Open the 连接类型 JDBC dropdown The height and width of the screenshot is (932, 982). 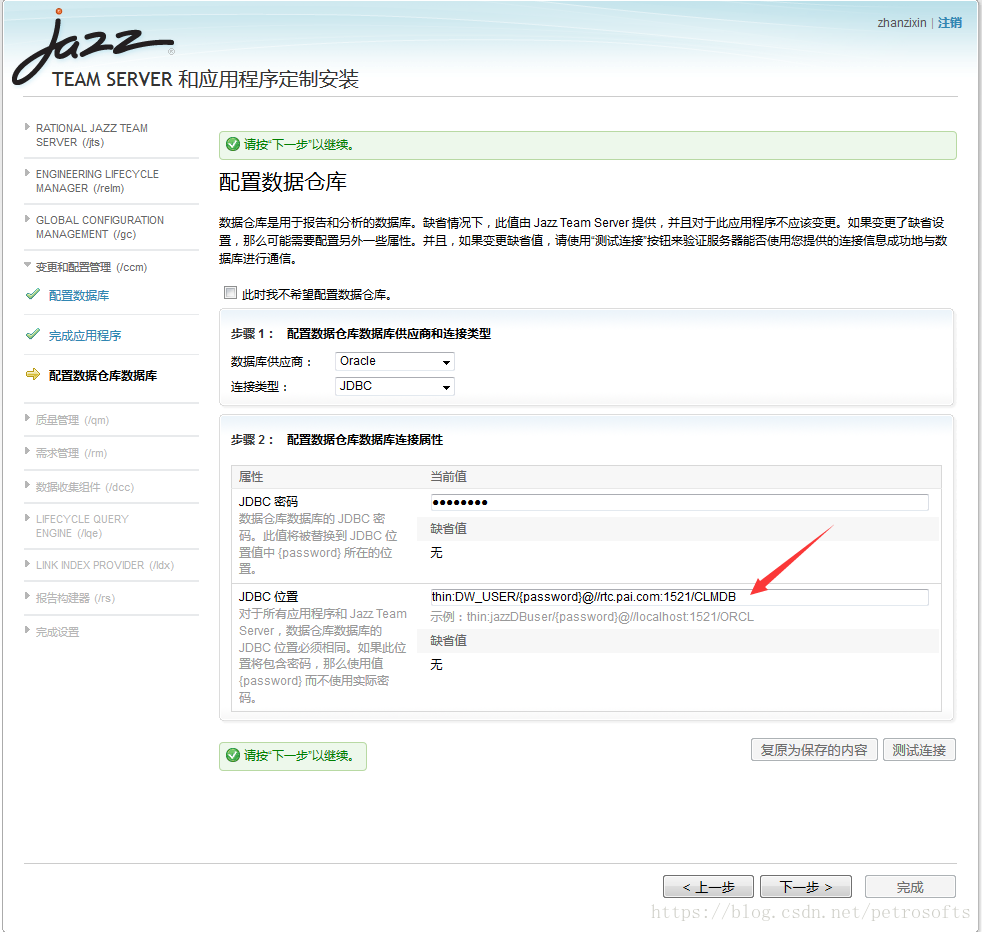pyautogui.click(x=395, y=386)
